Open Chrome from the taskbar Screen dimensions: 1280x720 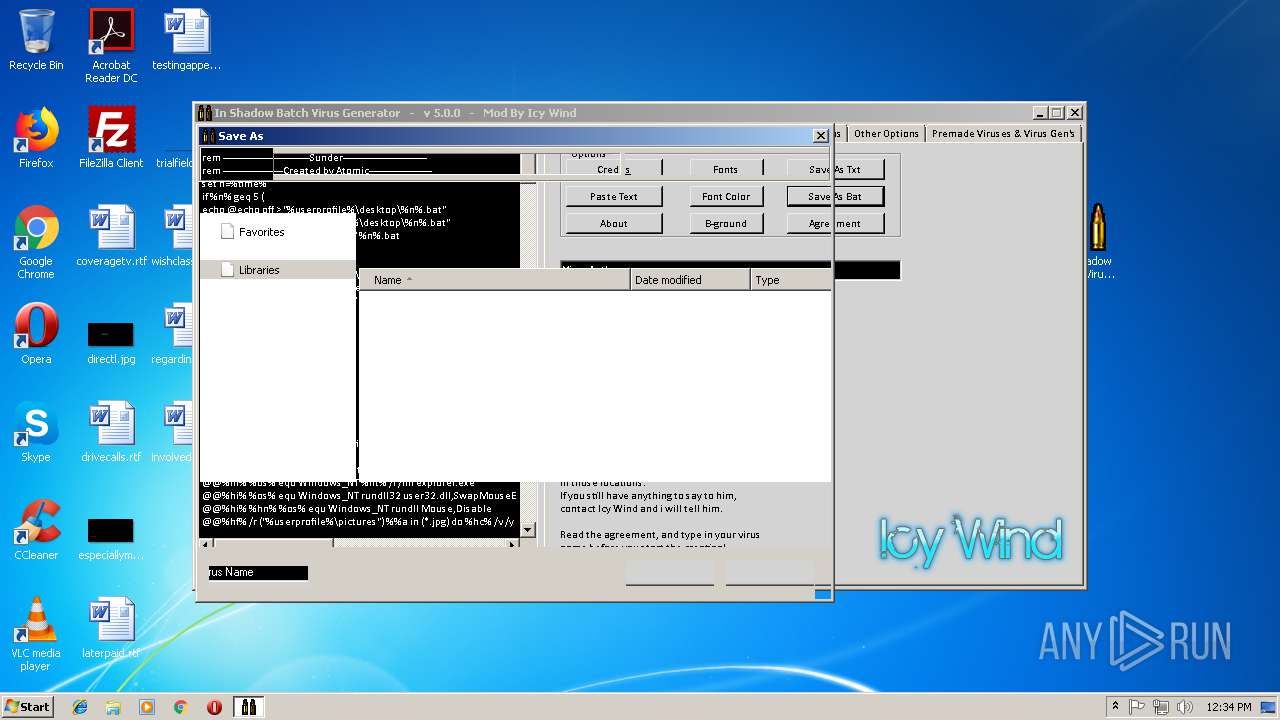click(x=181, y=707)
